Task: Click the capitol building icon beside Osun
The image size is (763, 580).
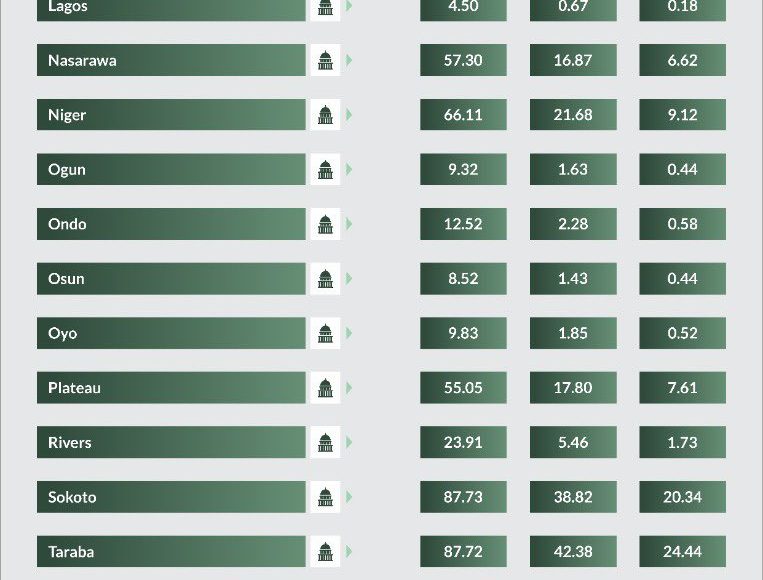Action: pyautogui.click(x=325, y=278)
